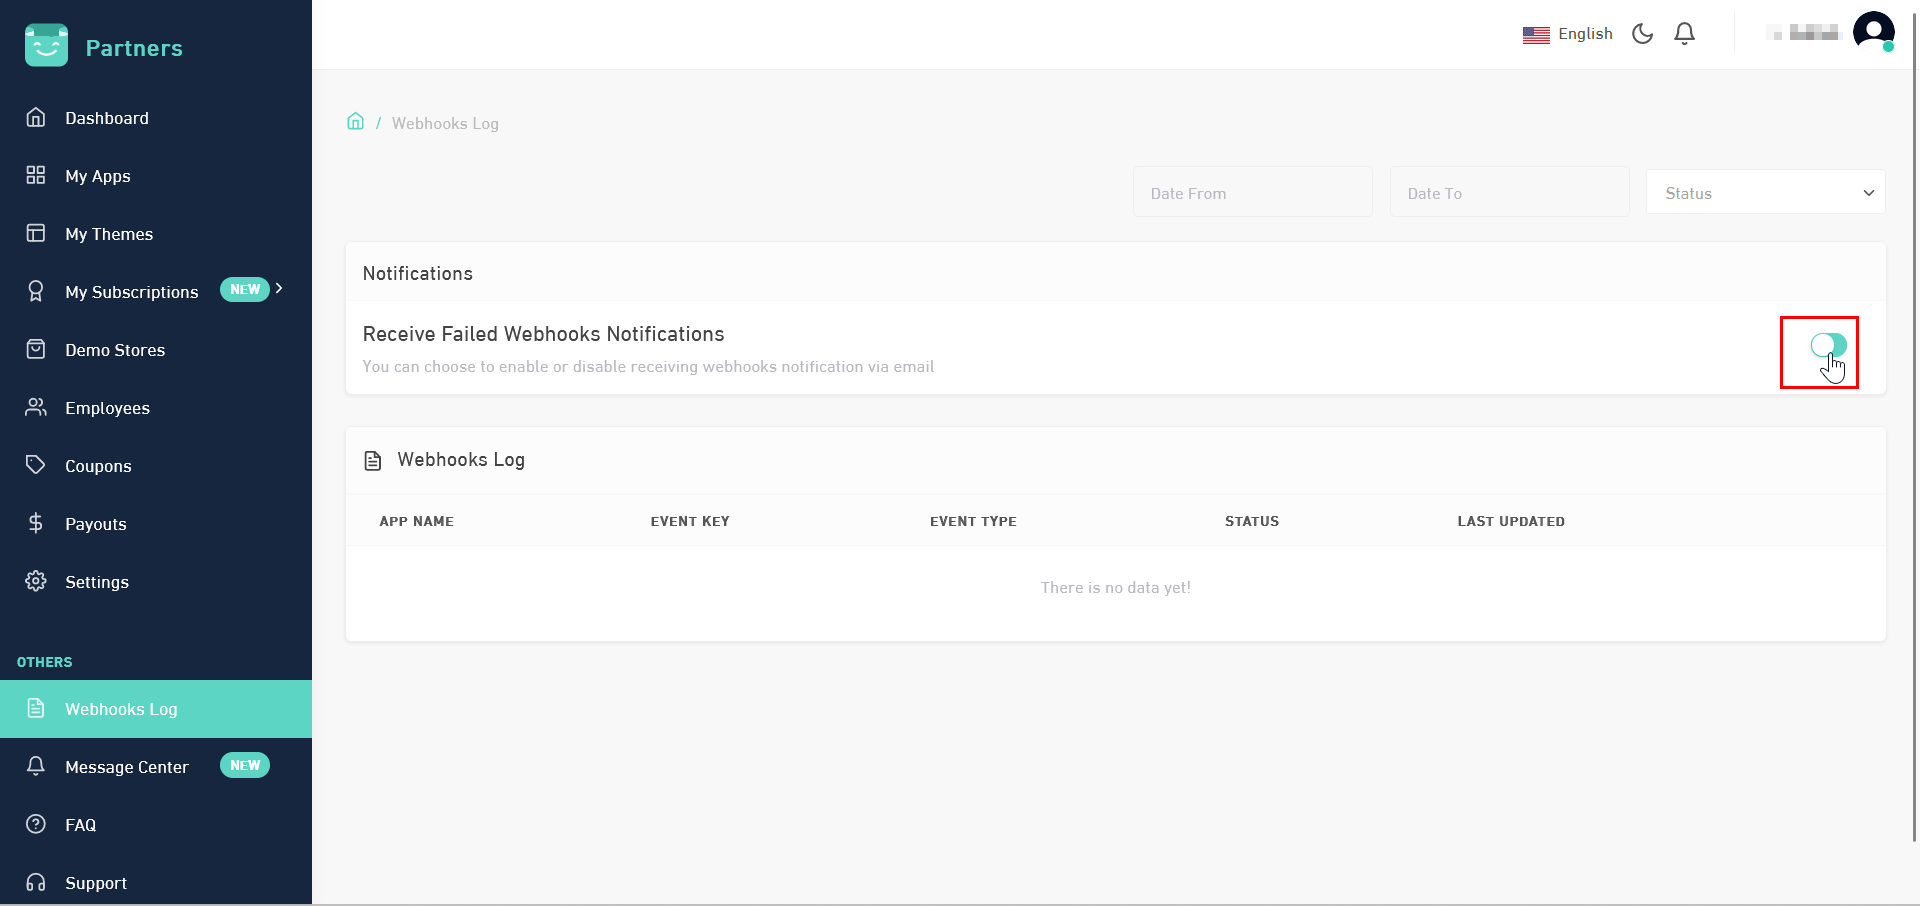Open the FAQ page
This screenshot has width=1920, height=906.
coord(81,825)
